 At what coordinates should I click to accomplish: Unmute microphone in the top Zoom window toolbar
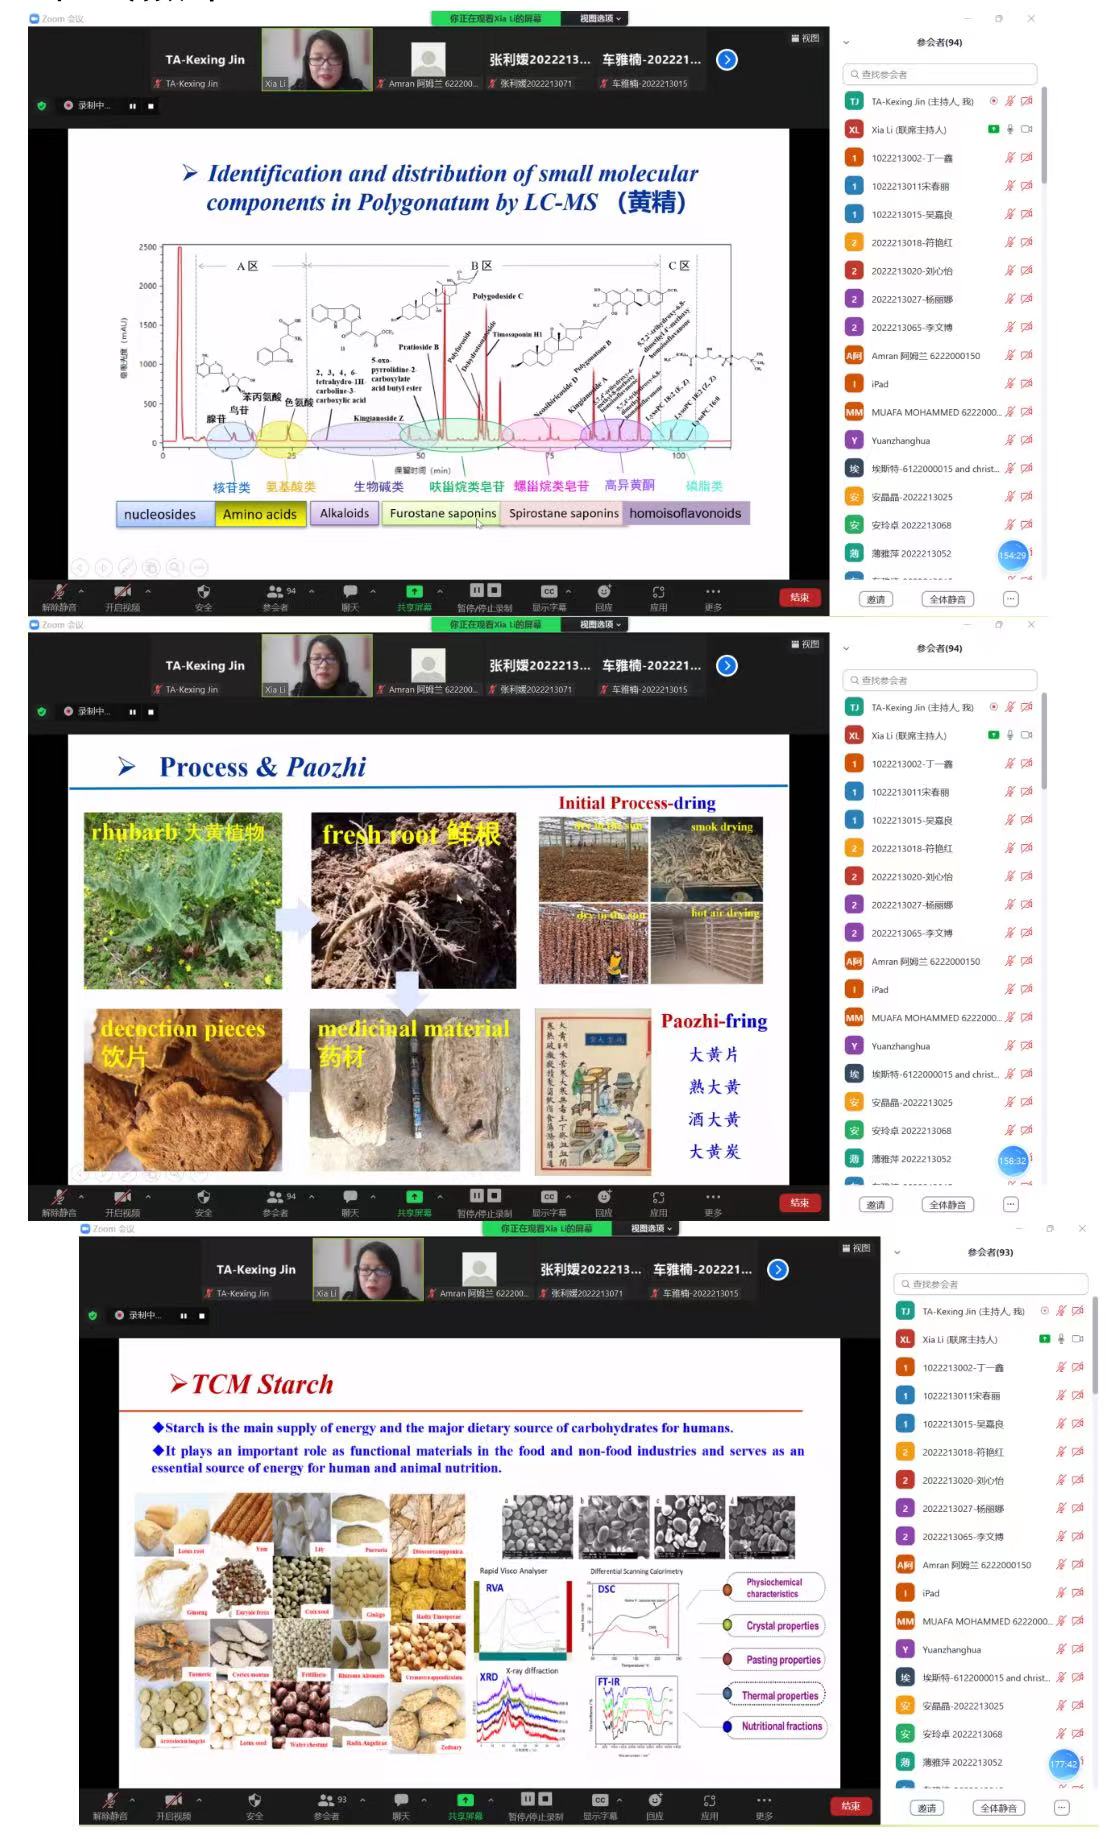click(59, 592)
